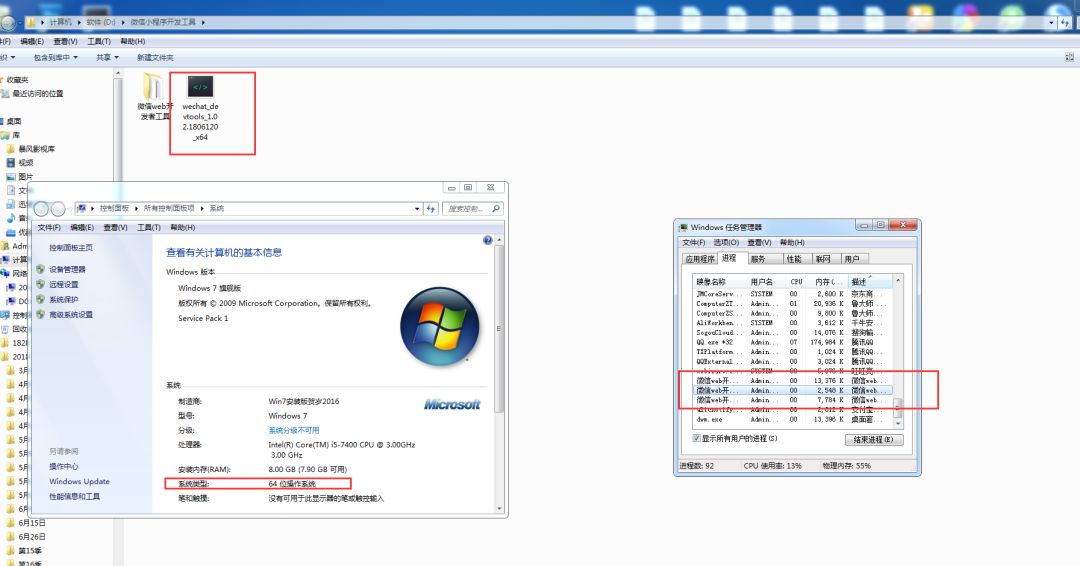Toggle 显示所有用户的进程 checkbox
Viewport: 1080px width, 566px height.
point(696,438)
